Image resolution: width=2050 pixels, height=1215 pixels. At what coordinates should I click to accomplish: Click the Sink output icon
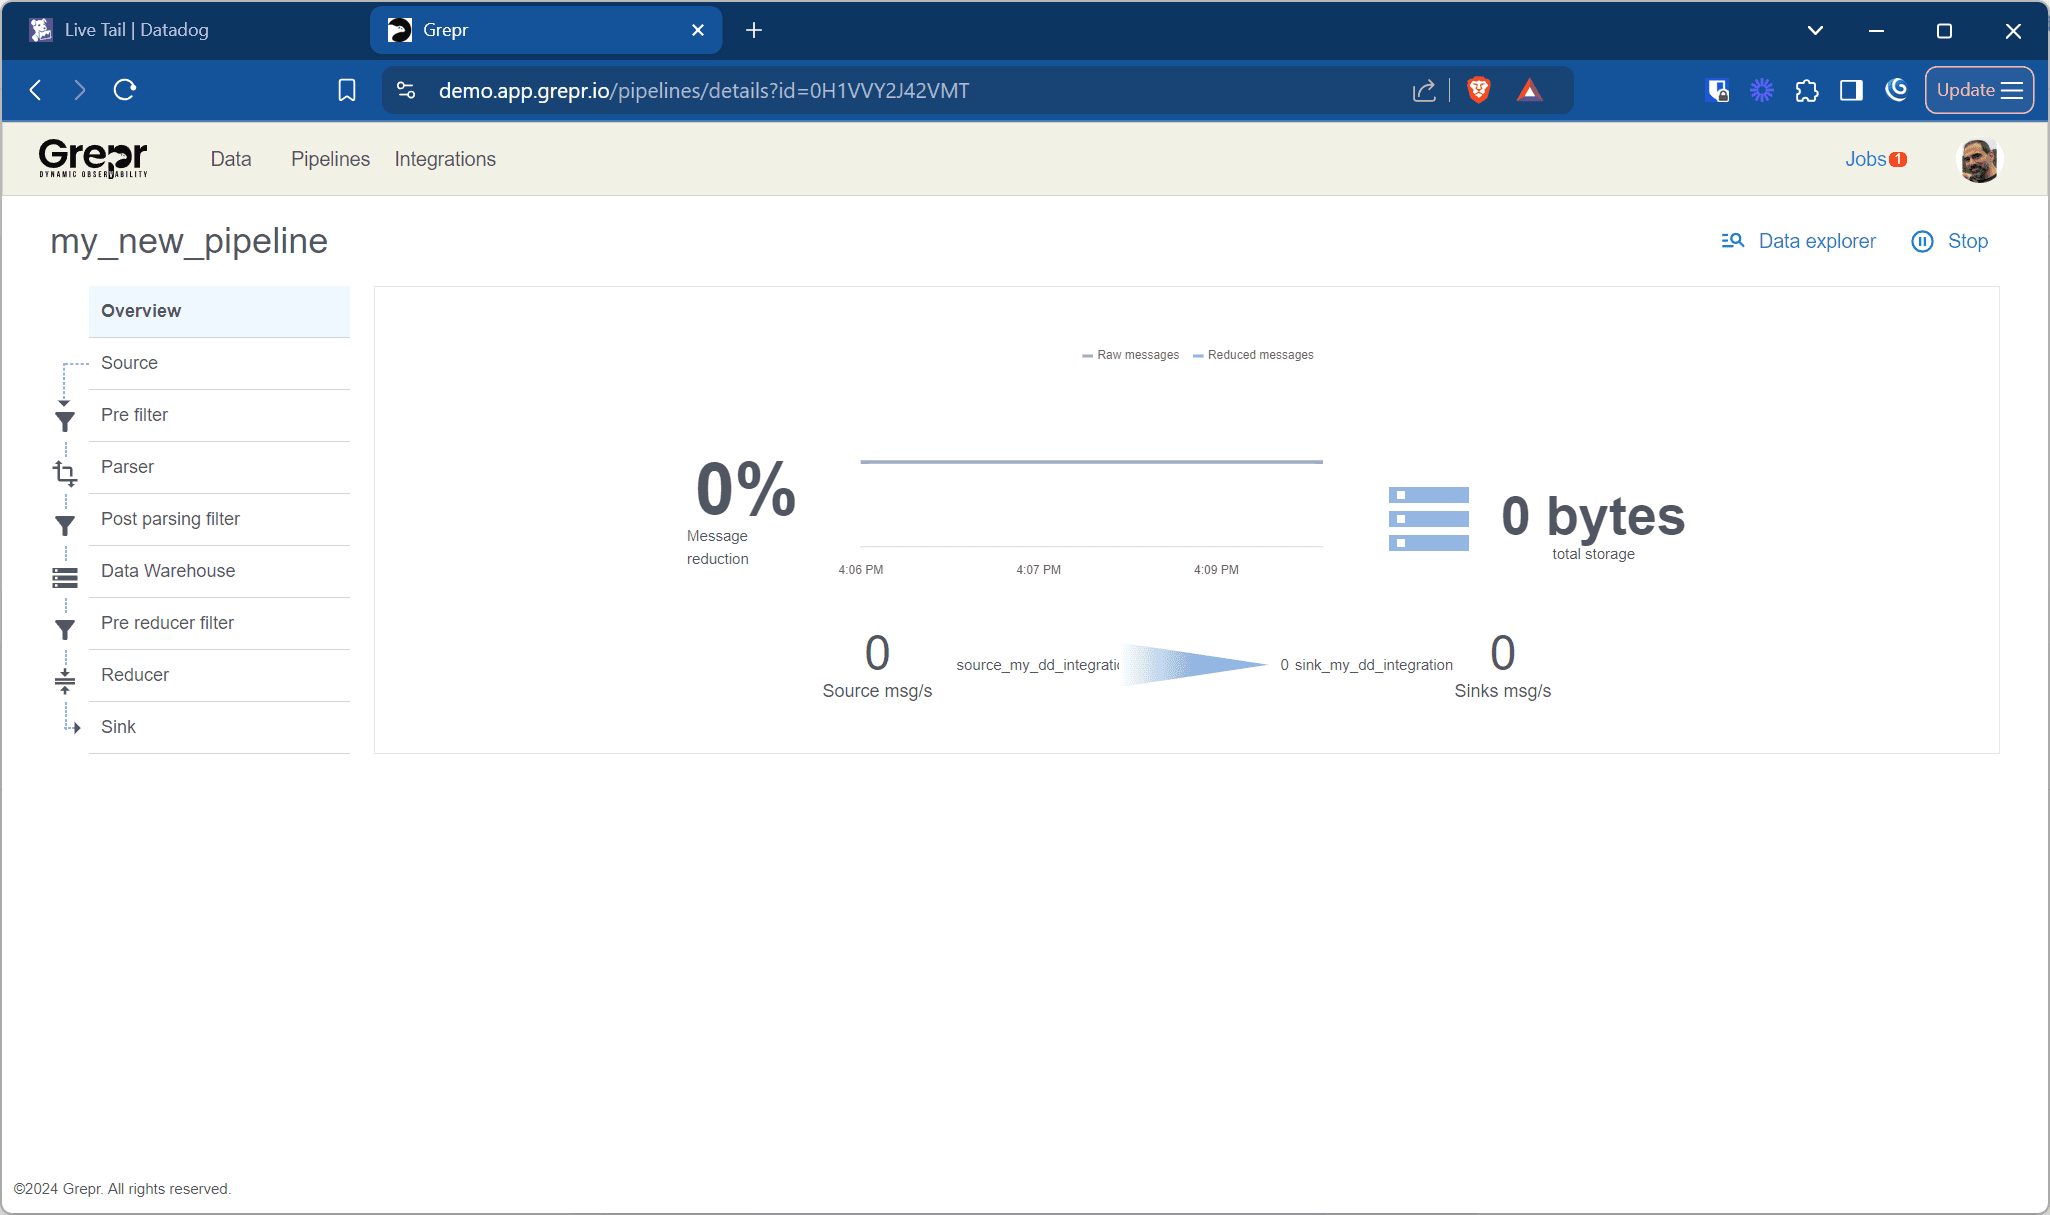(72, 728)
